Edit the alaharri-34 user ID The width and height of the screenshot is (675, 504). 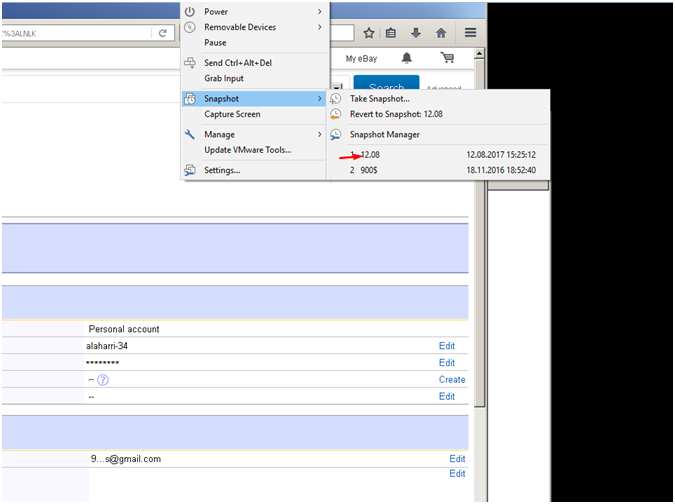[446, 346]
